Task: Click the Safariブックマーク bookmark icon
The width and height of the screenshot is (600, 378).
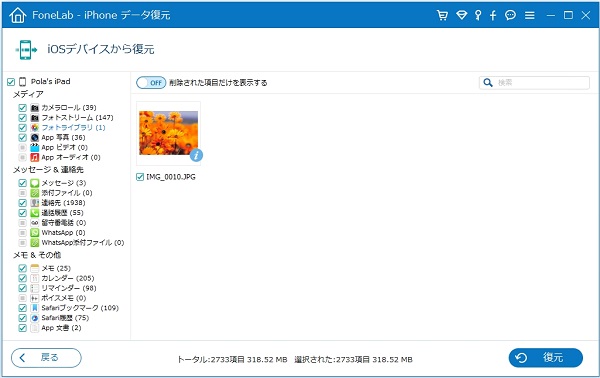Action: click(34, 308)
